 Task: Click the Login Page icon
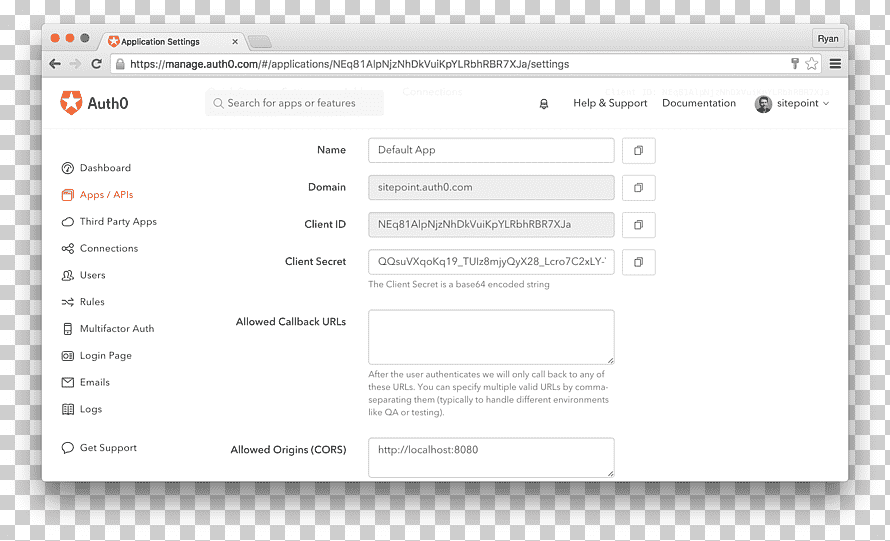pyautogui.click(x=68, y=356)
